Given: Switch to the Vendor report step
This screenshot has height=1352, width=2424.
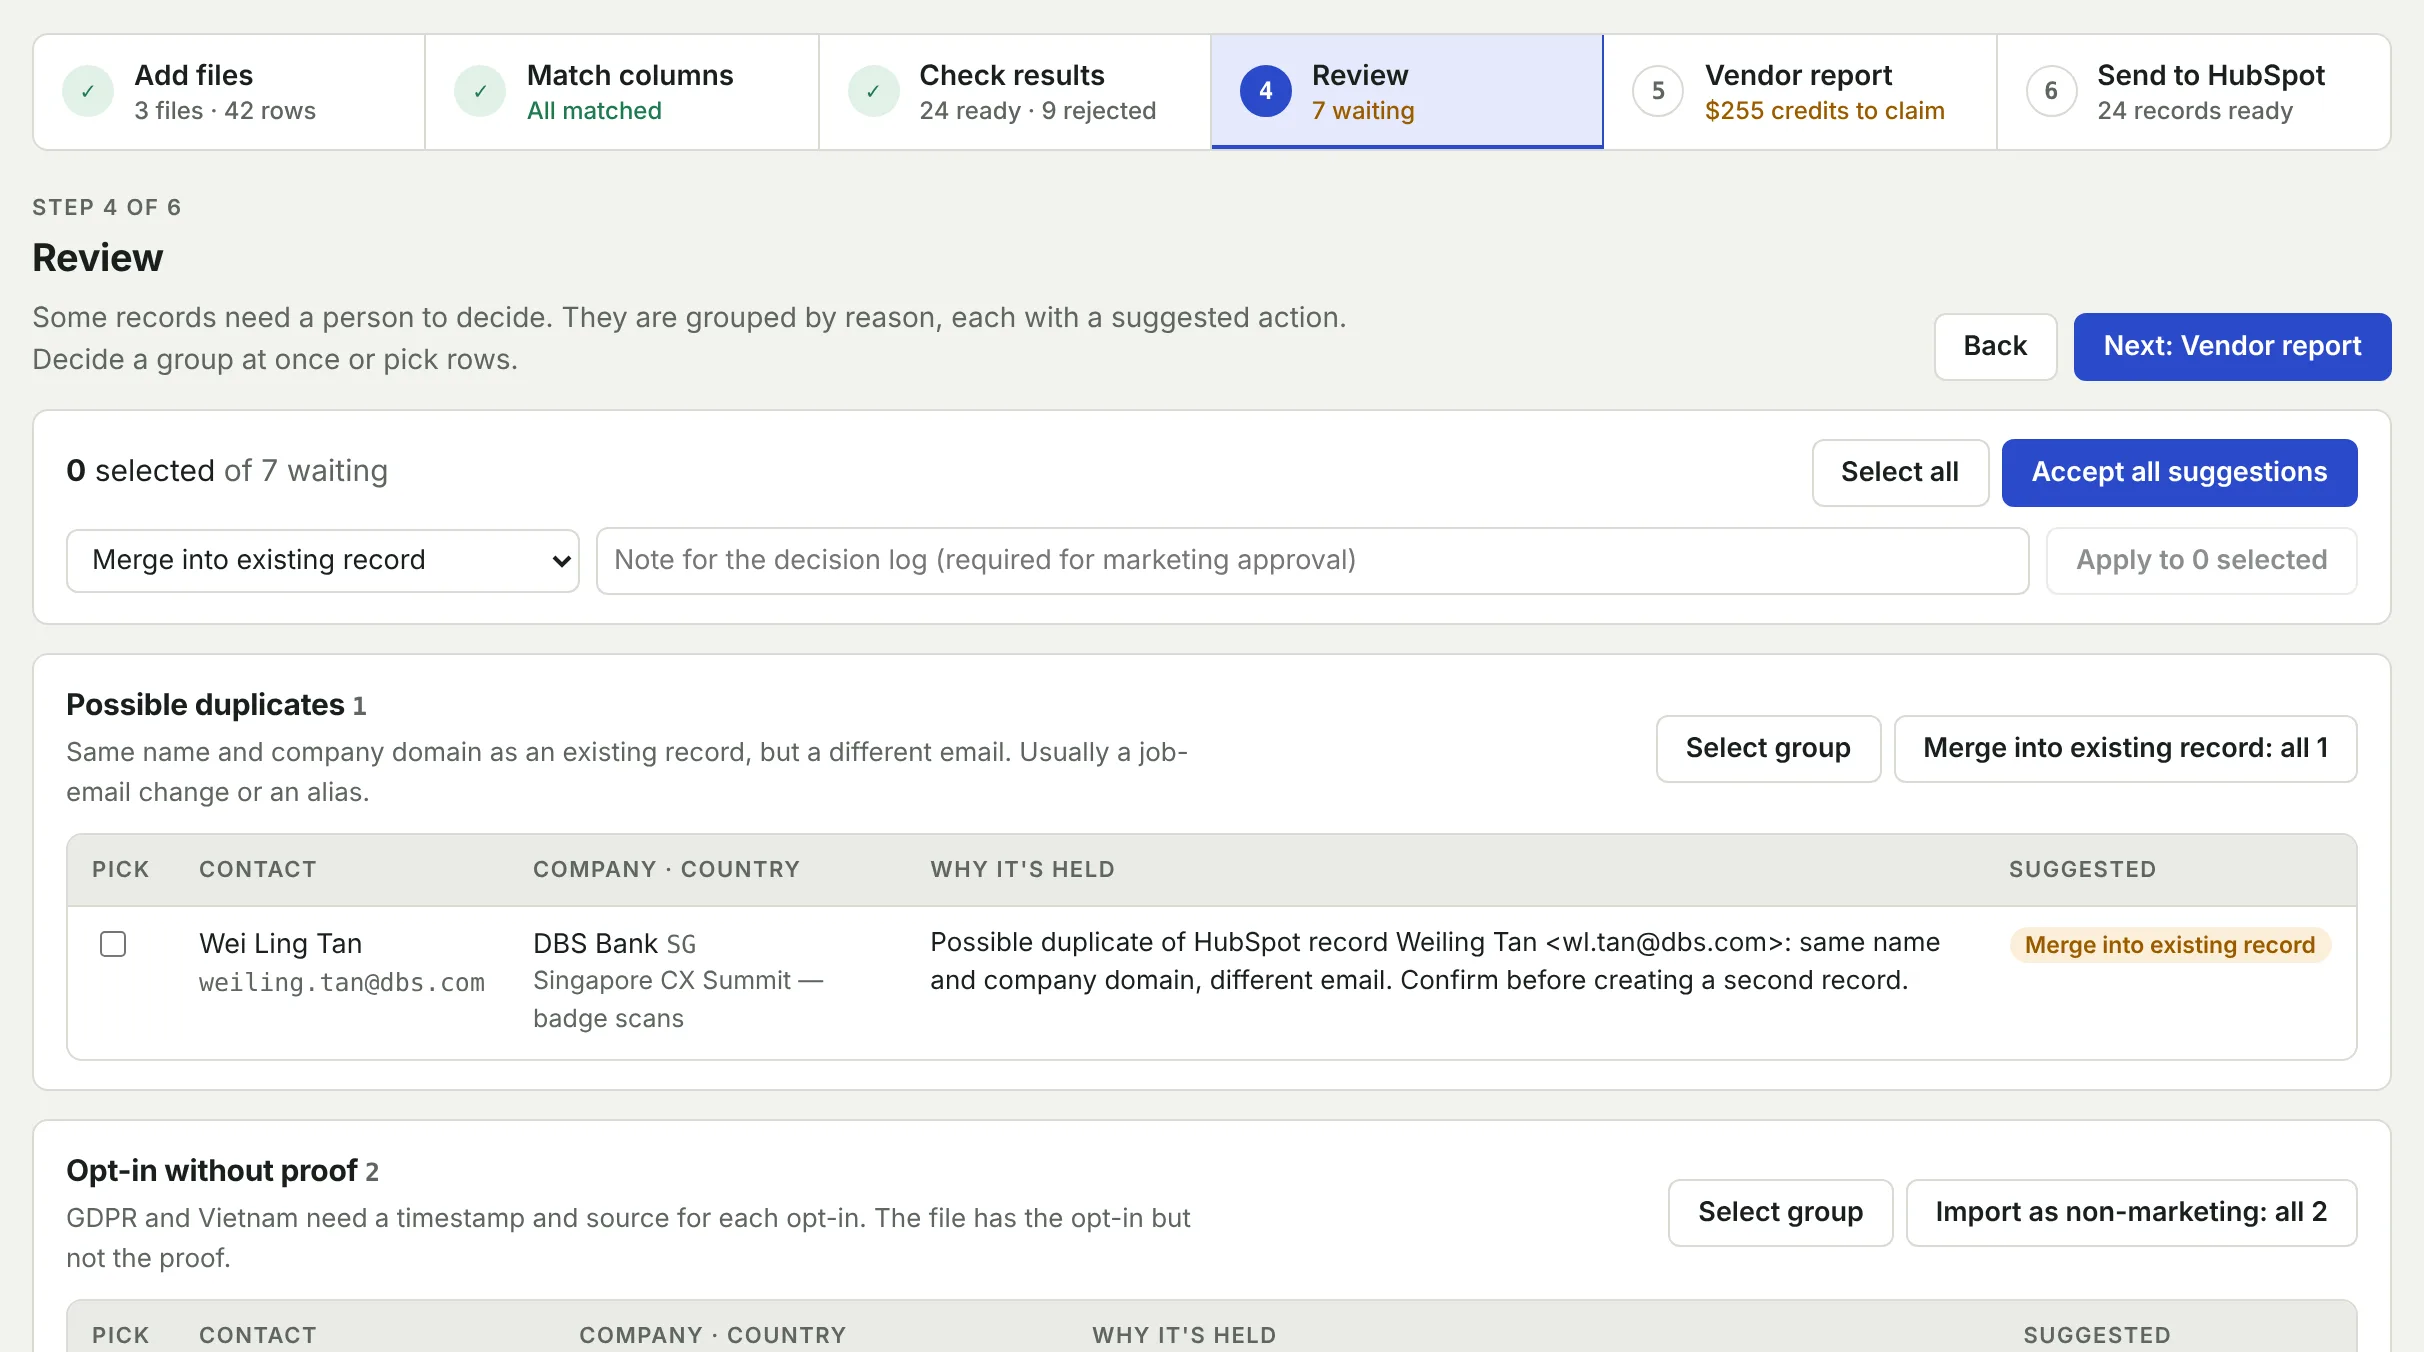Looking at the screenshot, I should [x=1800, y=92].
